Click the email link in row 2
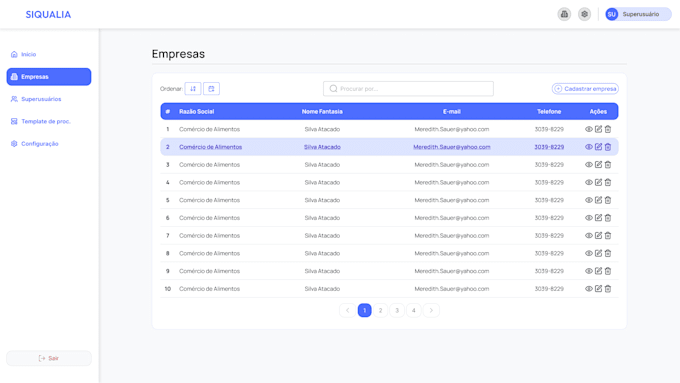The image size is (680, 383). pyautogui.click(x=451, y=147)
